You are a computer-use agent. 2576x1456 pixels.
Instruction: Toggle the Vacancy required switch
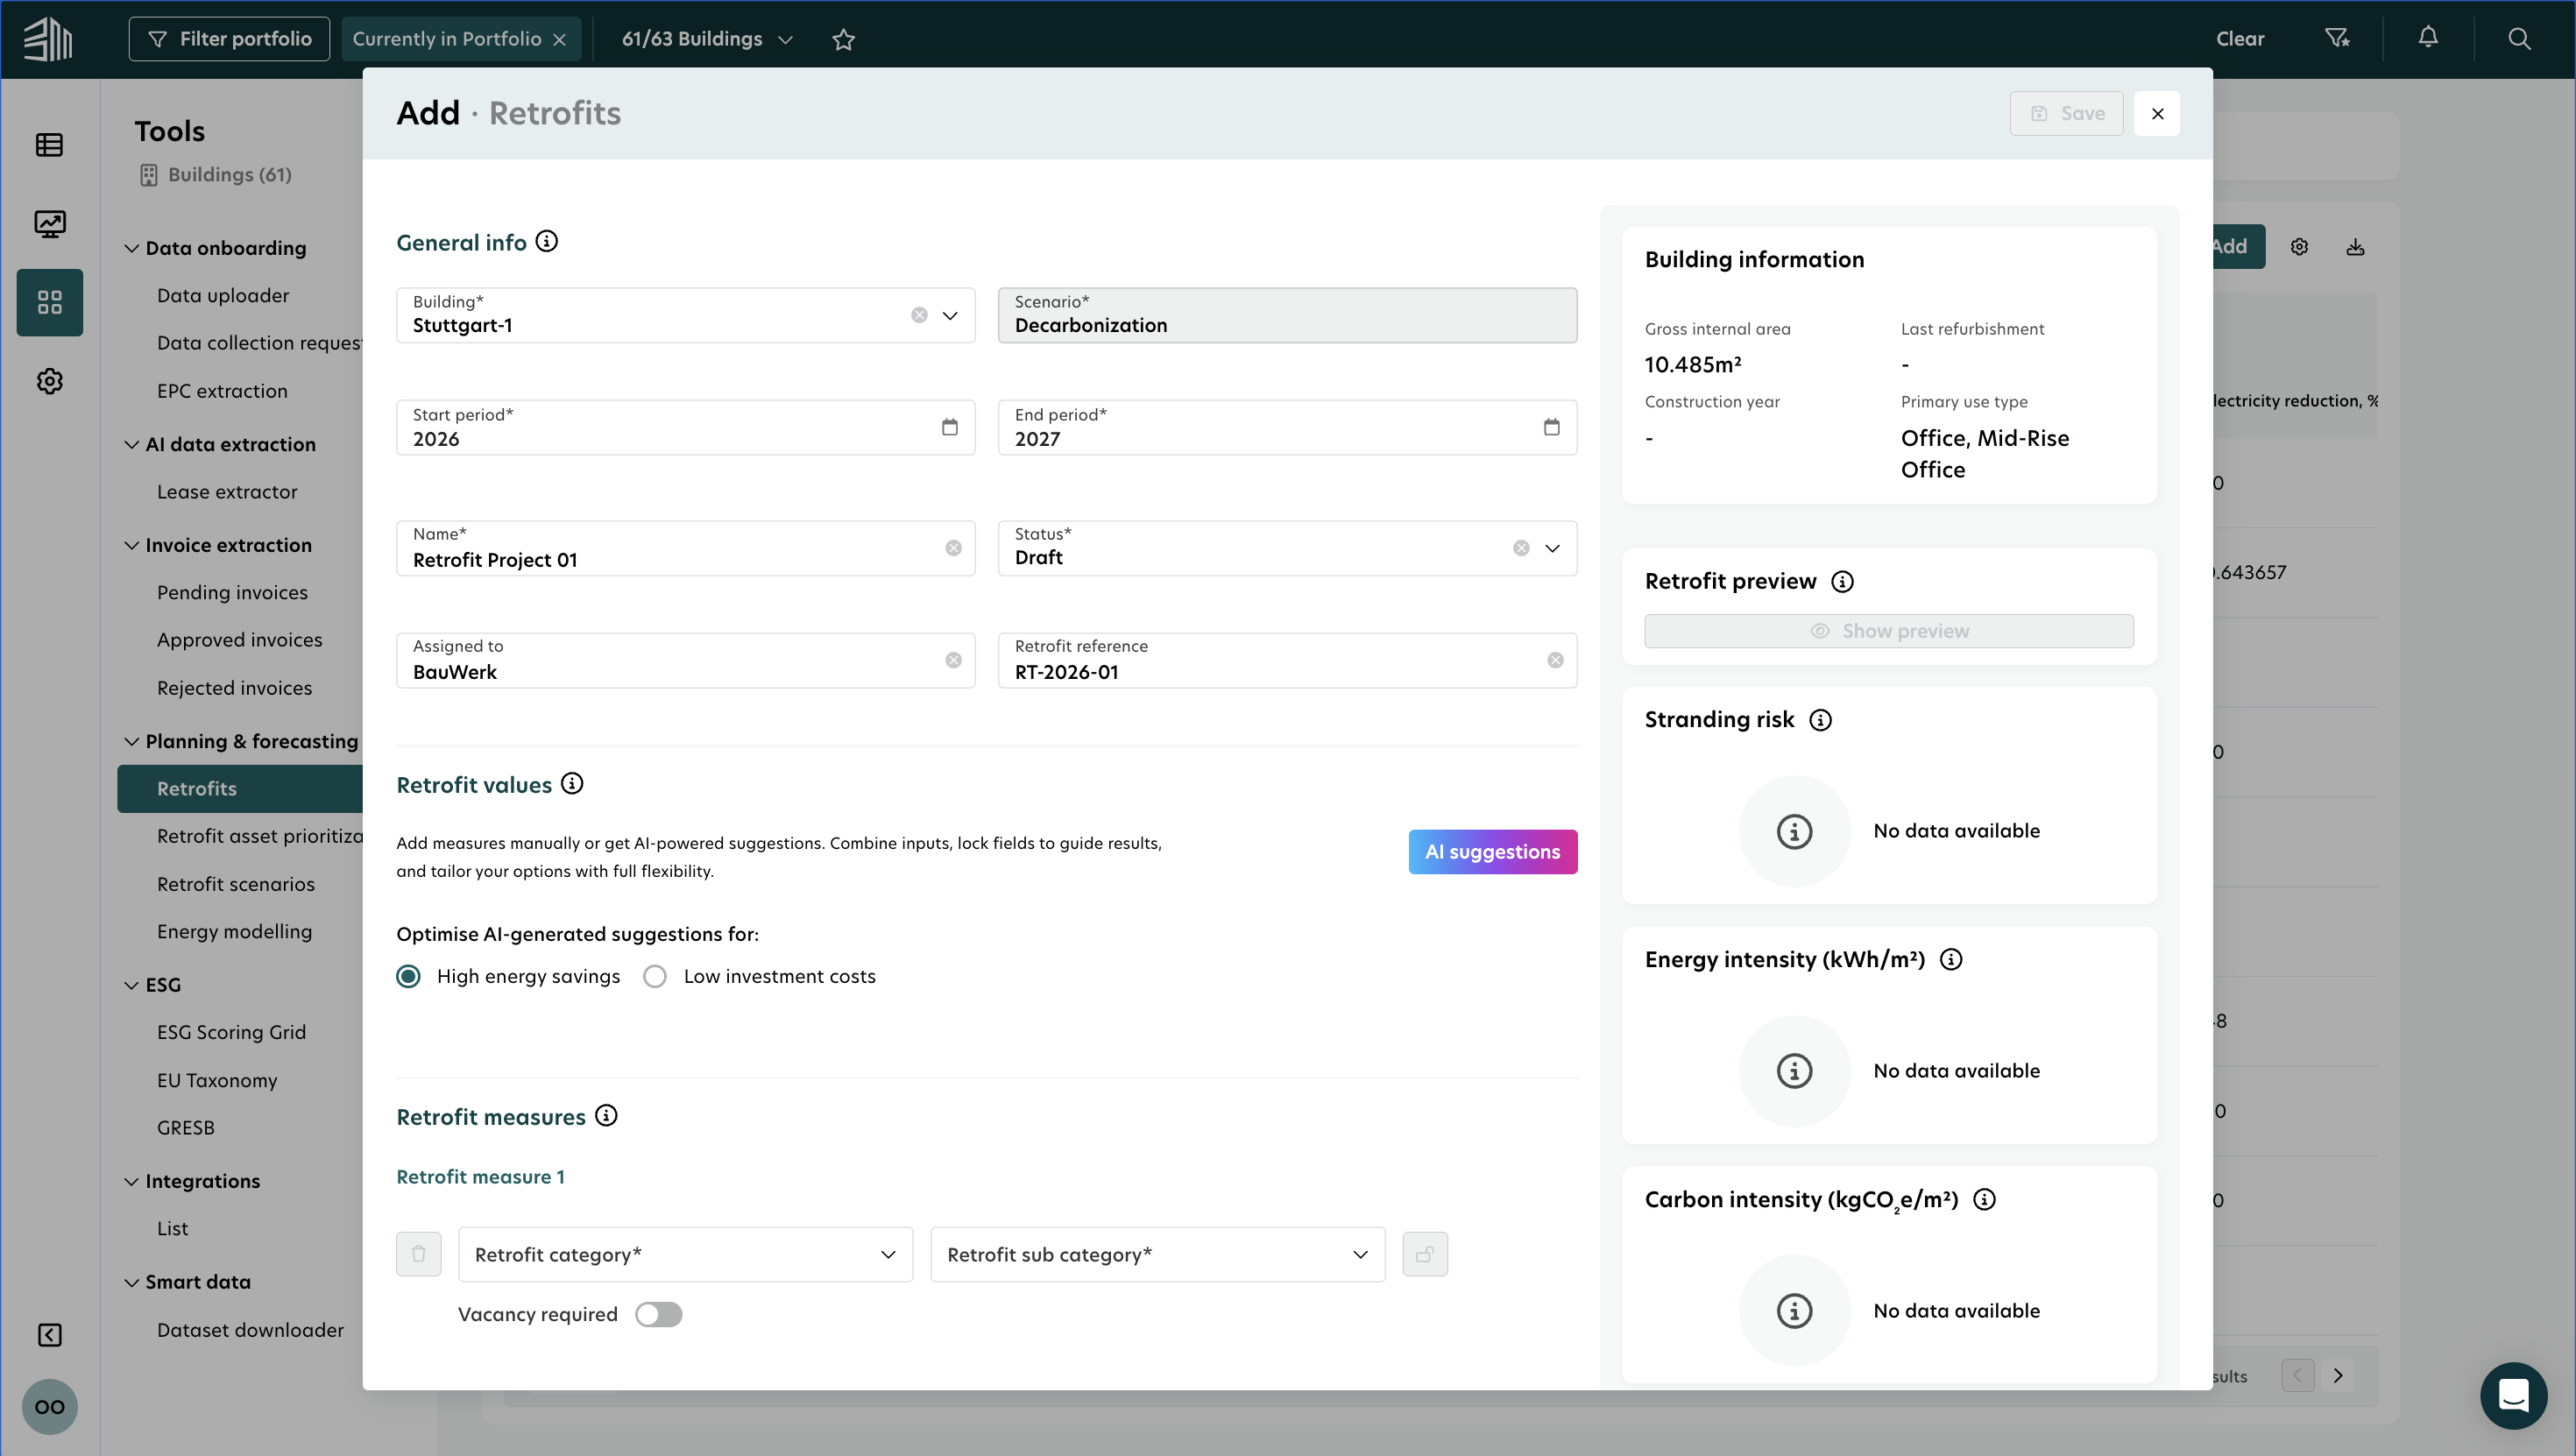(658, 1314)
